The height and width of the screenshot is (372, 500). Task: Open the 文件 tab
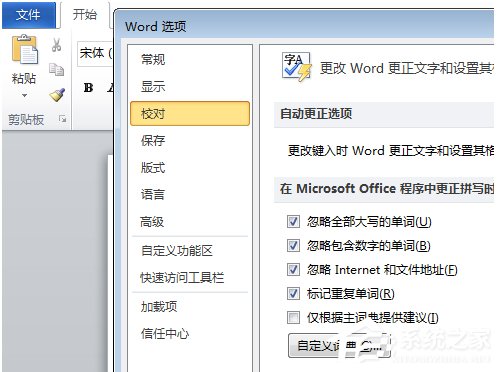click(x=28, y=15)
